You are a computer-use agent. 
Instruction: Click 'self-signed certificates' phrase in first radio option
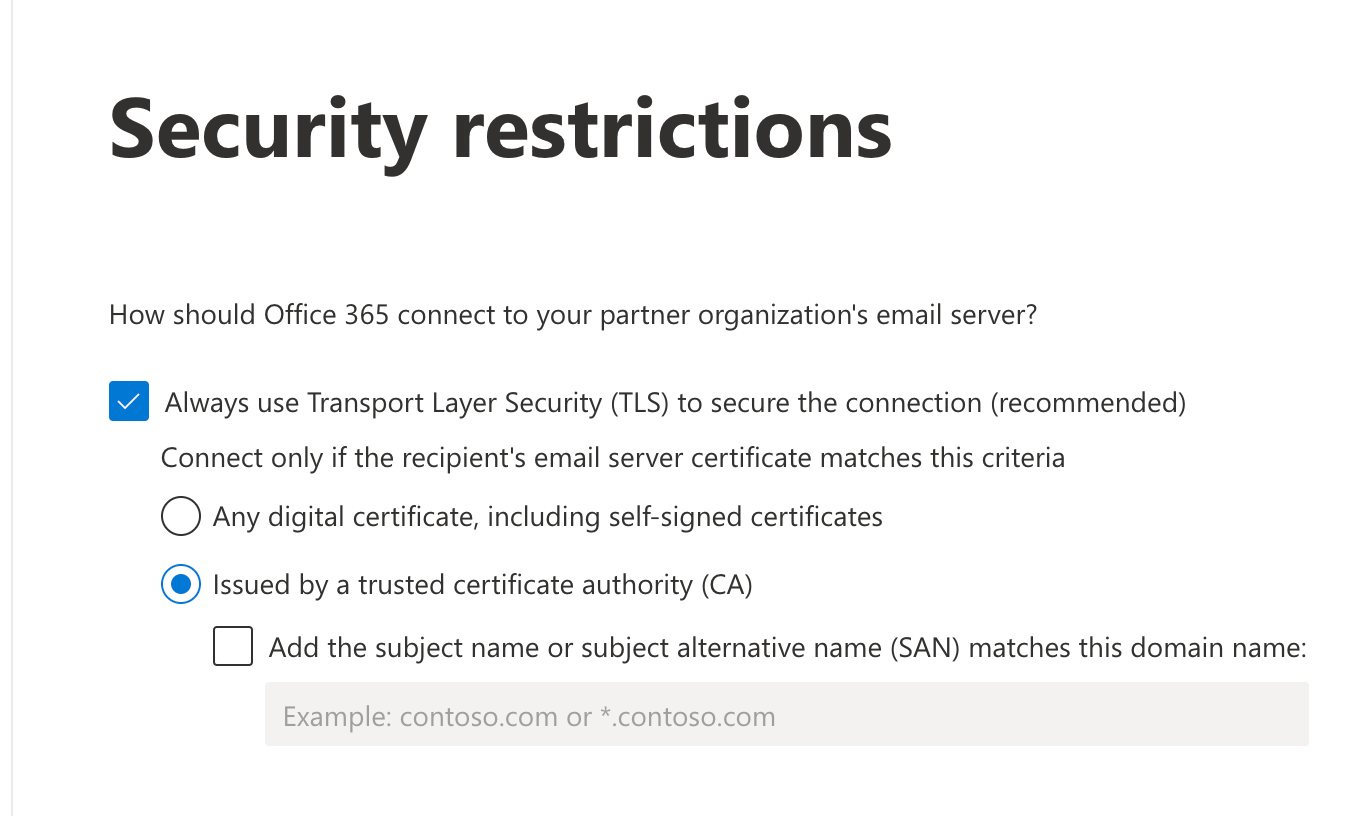745,517
